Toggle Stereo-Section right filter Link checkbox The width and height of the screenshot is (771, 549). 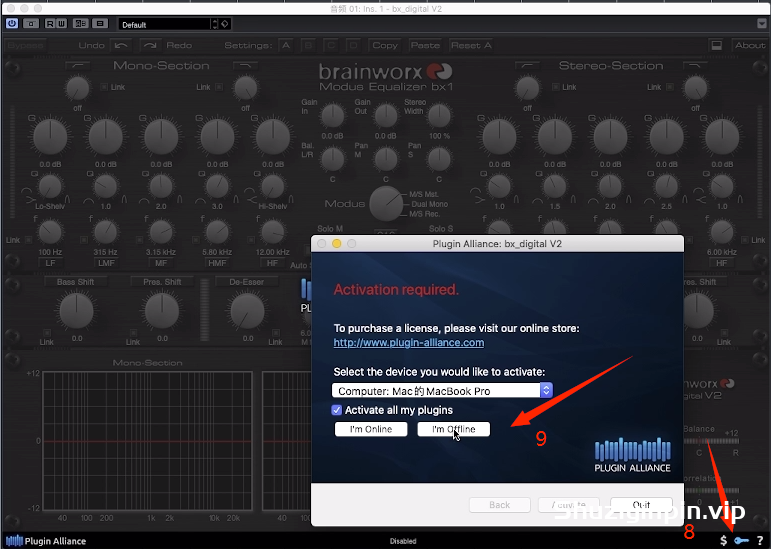pos(670,87)
